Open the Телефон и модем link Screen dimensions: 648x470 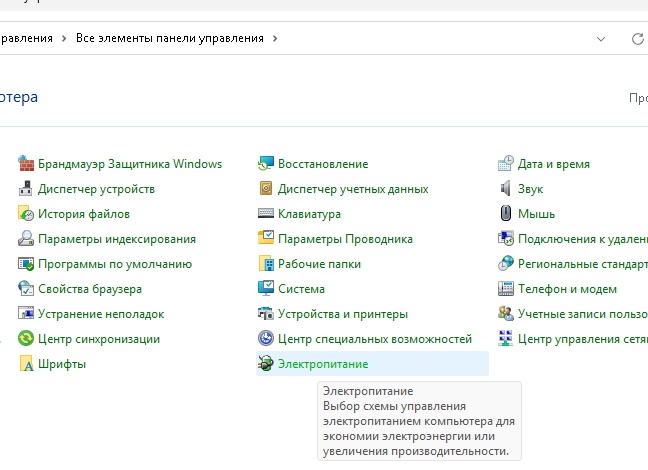tap(567, 289)
